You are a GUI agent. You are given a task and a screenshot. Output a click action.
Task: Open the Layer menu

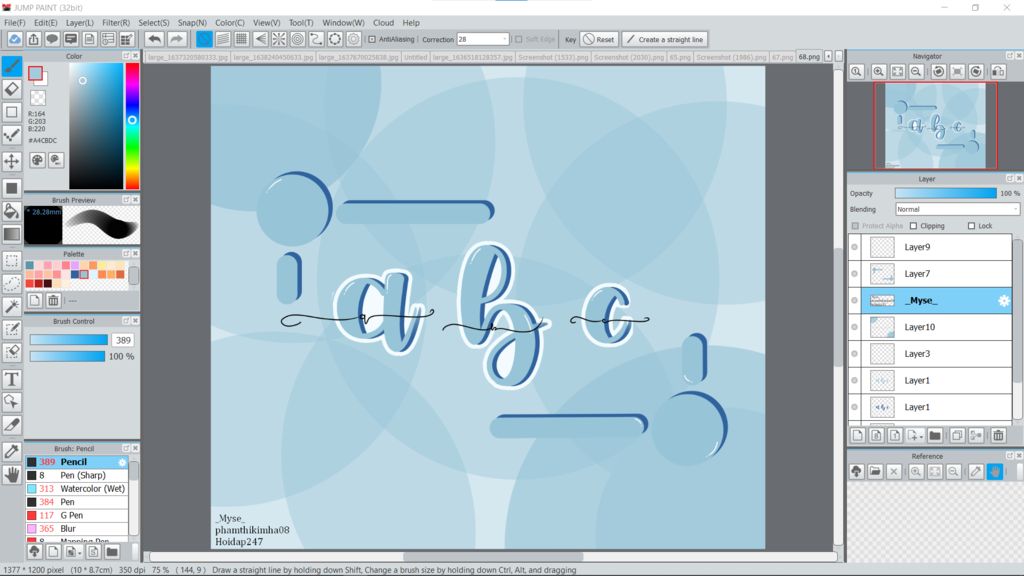click(80, 22)
